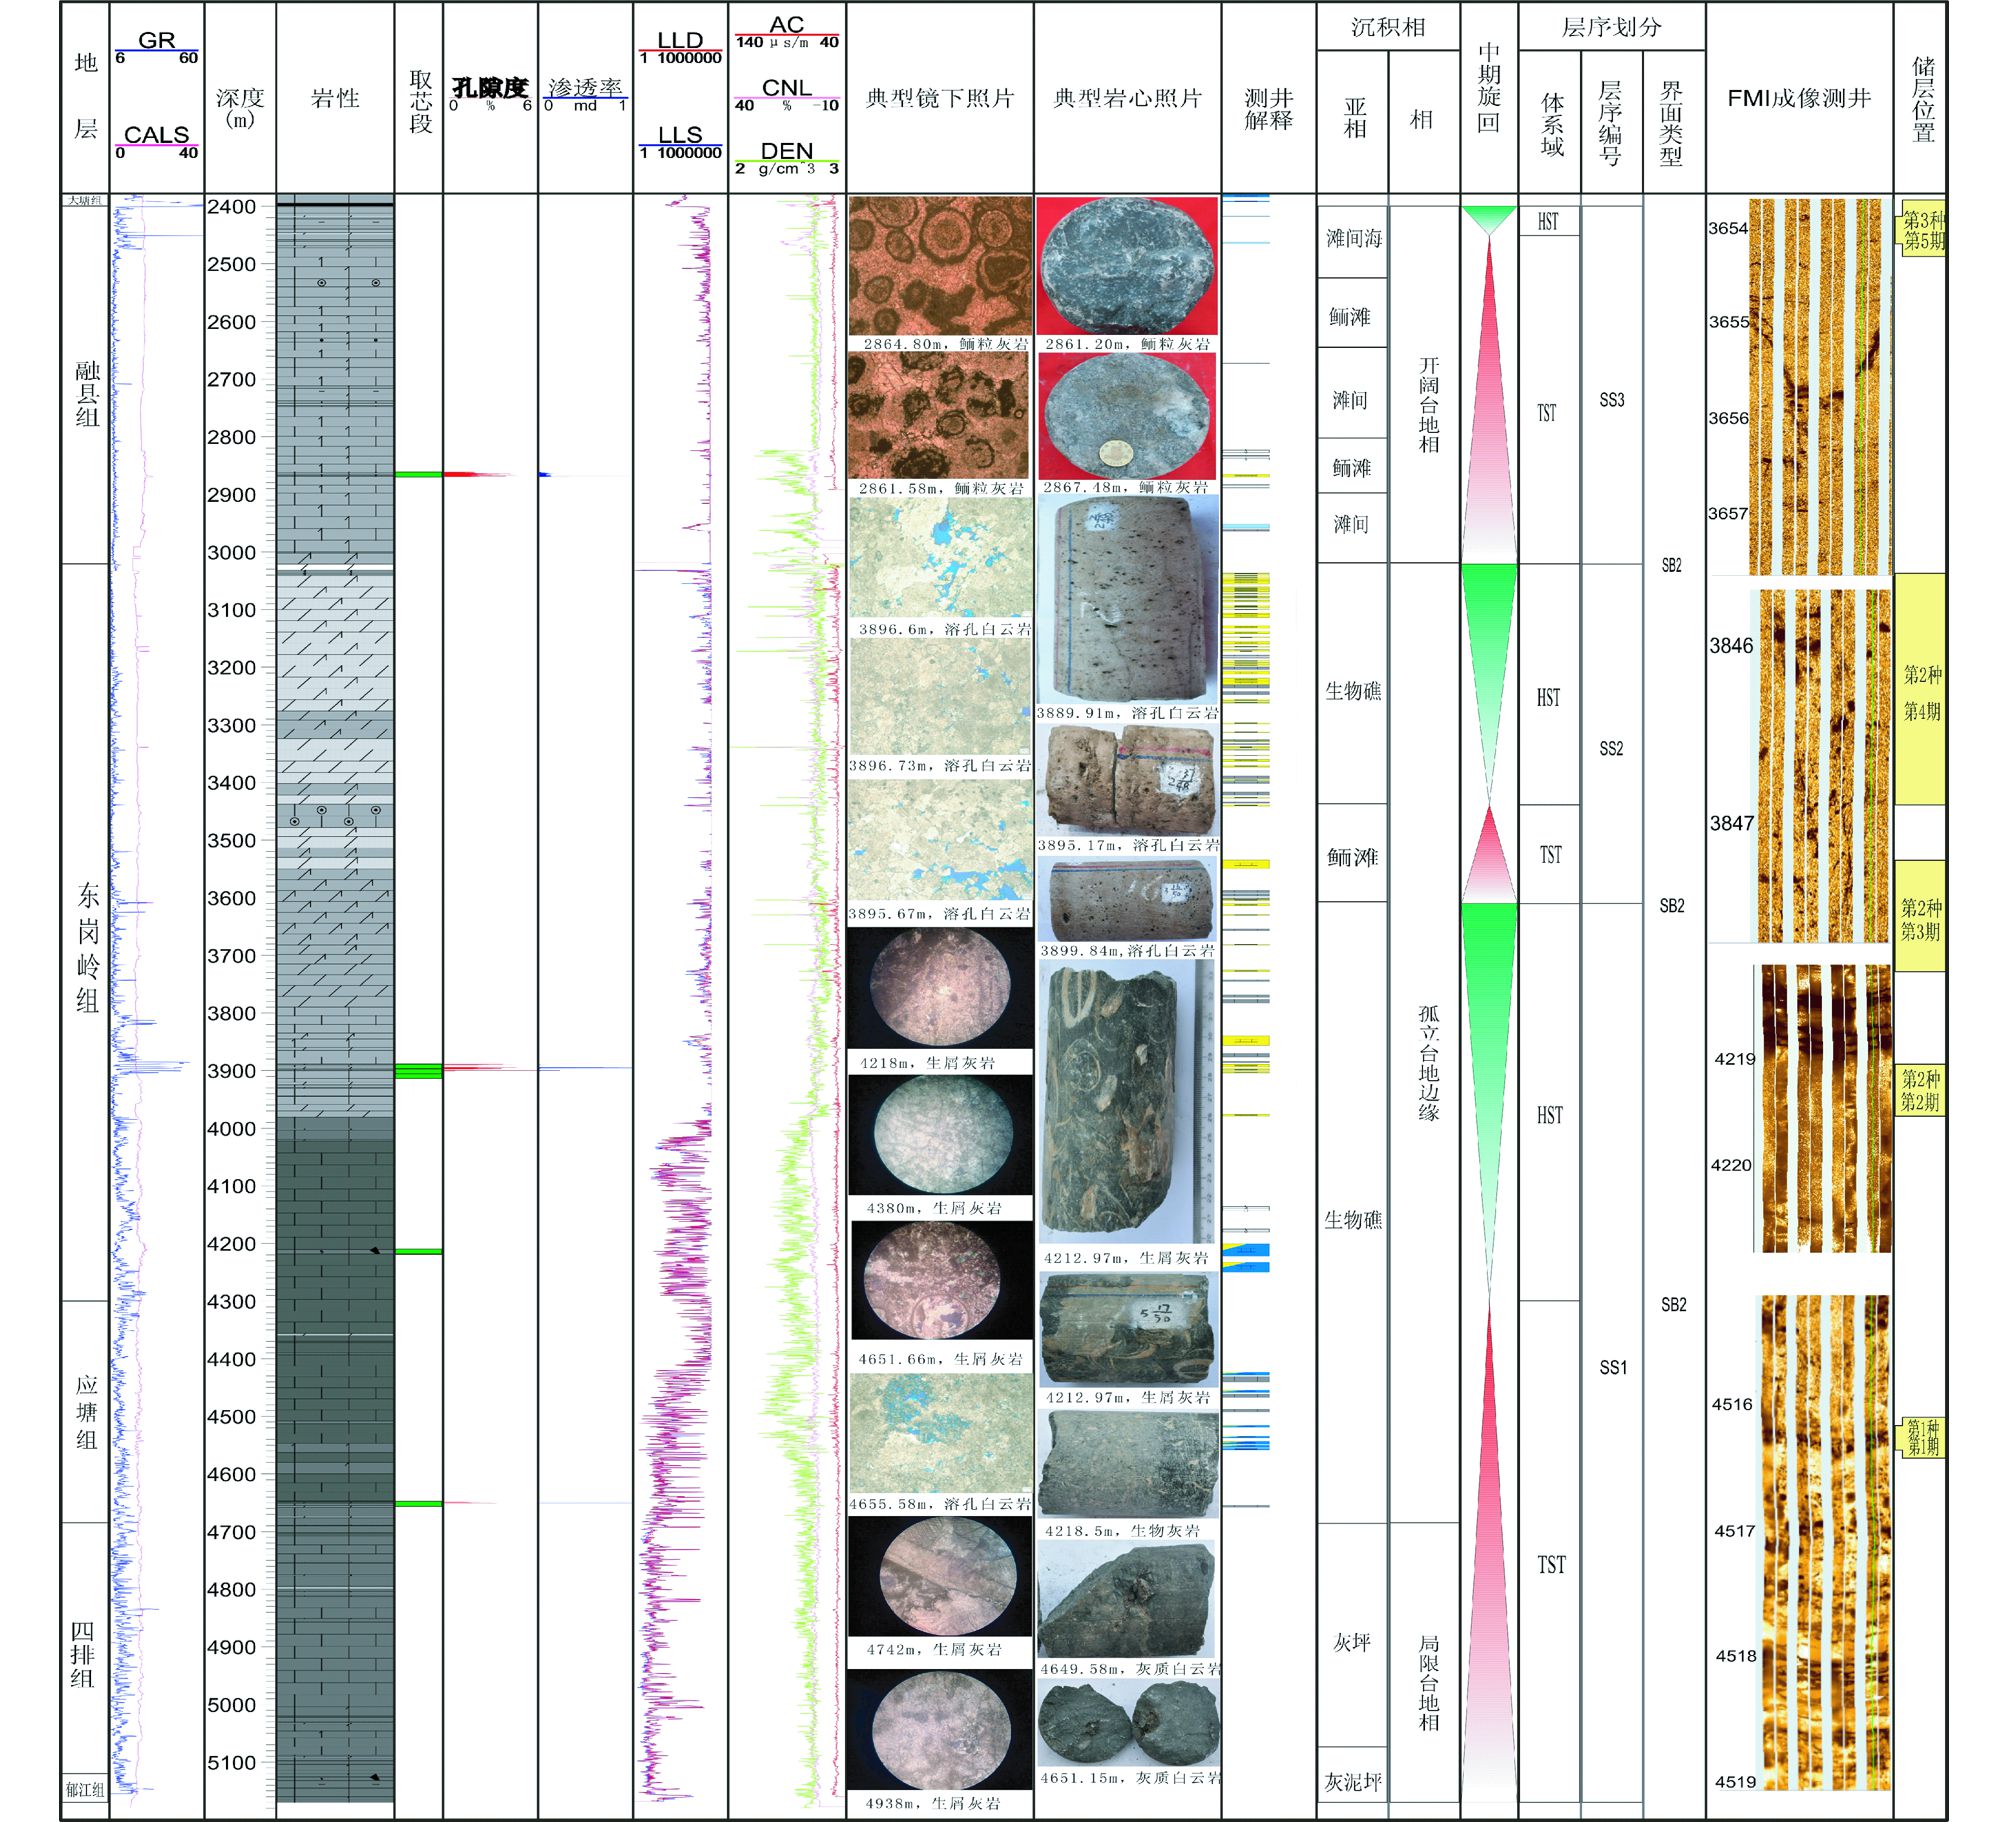Select the SS3 sequence label
Image resolution: width=2008 pixels, height=1822 pixels.
click(x=1611, y=400)
